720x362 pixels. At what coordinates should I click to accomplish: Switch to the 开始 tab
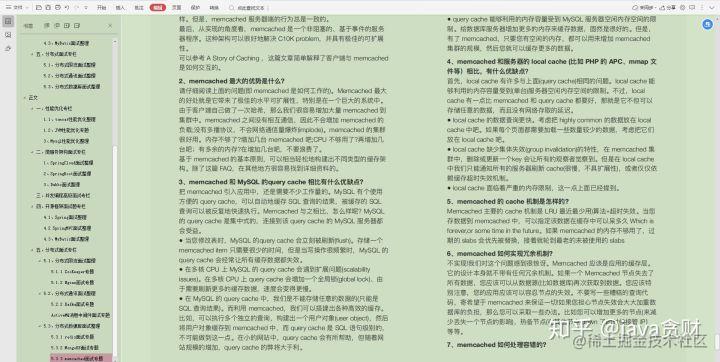(x=101, y=8)
